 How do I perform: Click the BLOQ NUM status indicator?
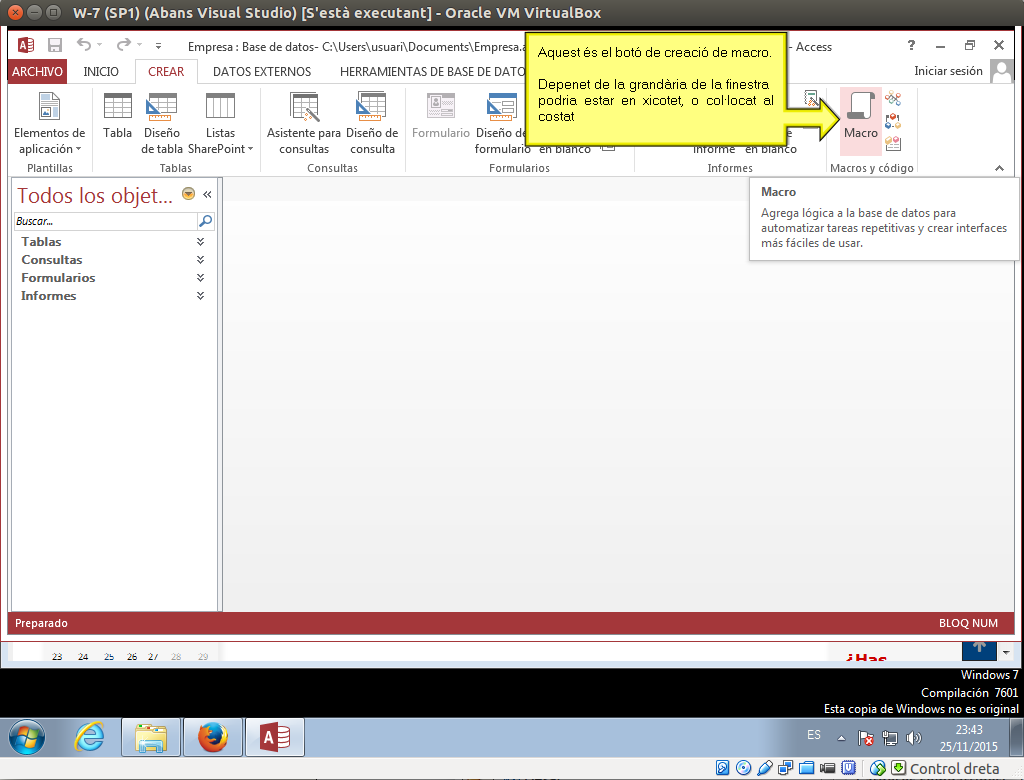[x=968, y=623]
